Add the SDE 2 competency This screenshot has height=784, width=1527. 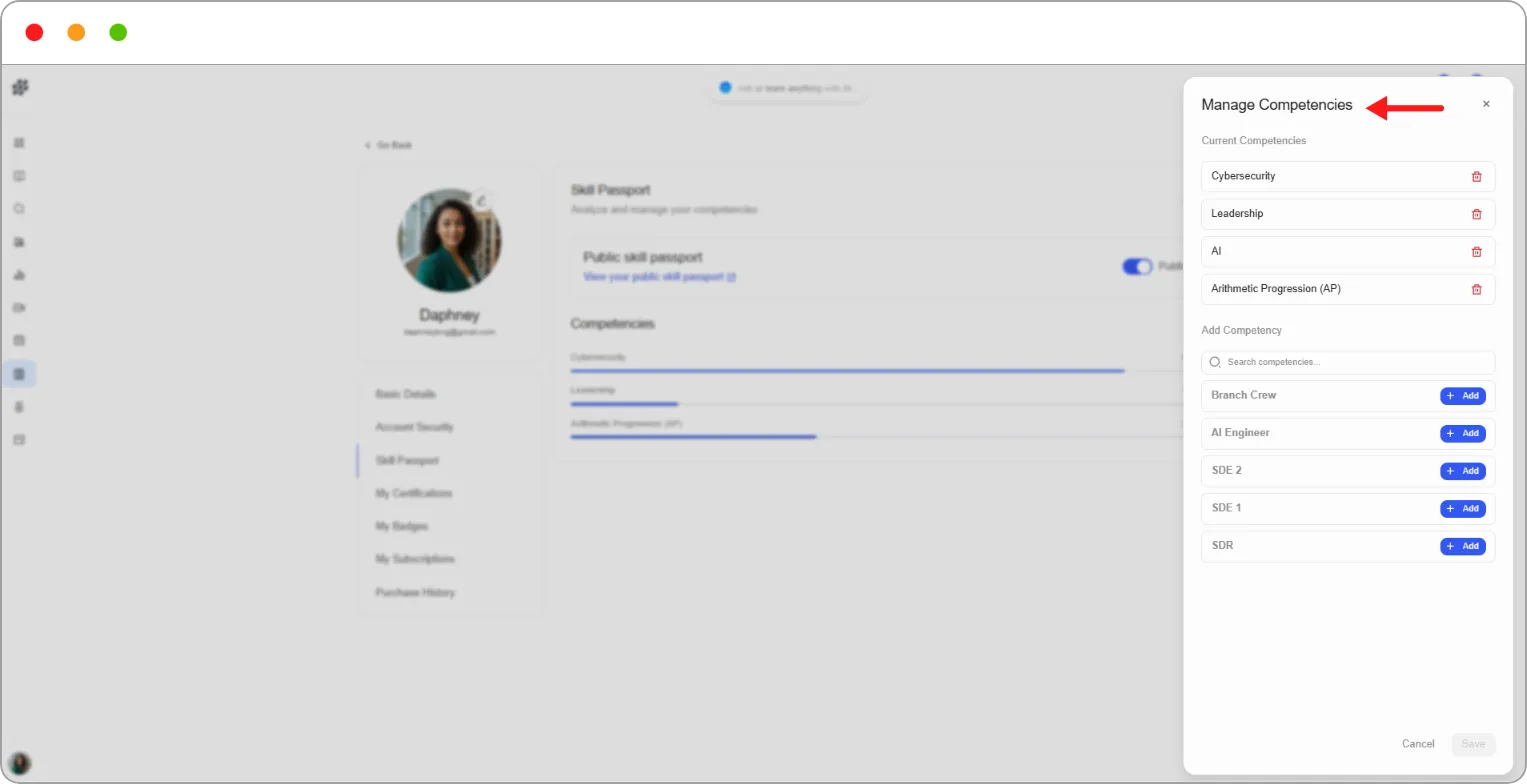1463,471
